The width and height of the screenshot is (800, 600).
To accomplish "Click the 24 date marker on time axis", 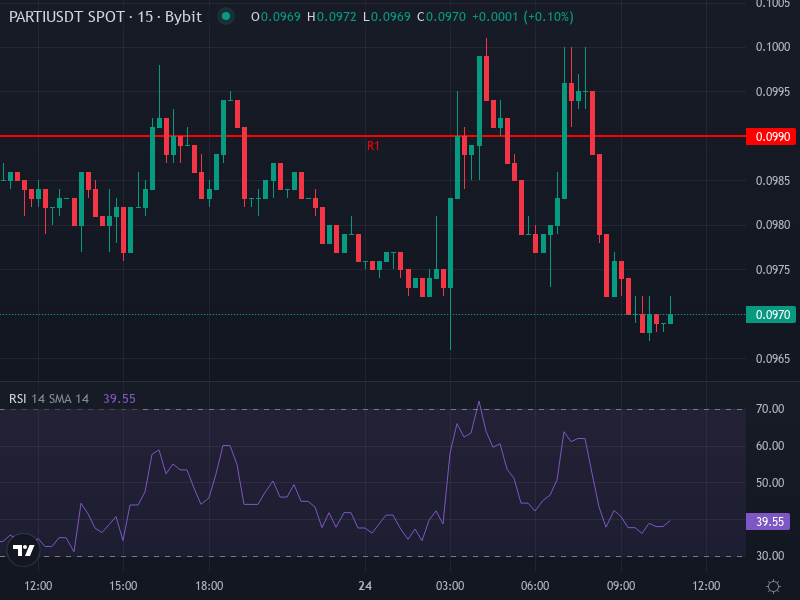I will [365, 585].
